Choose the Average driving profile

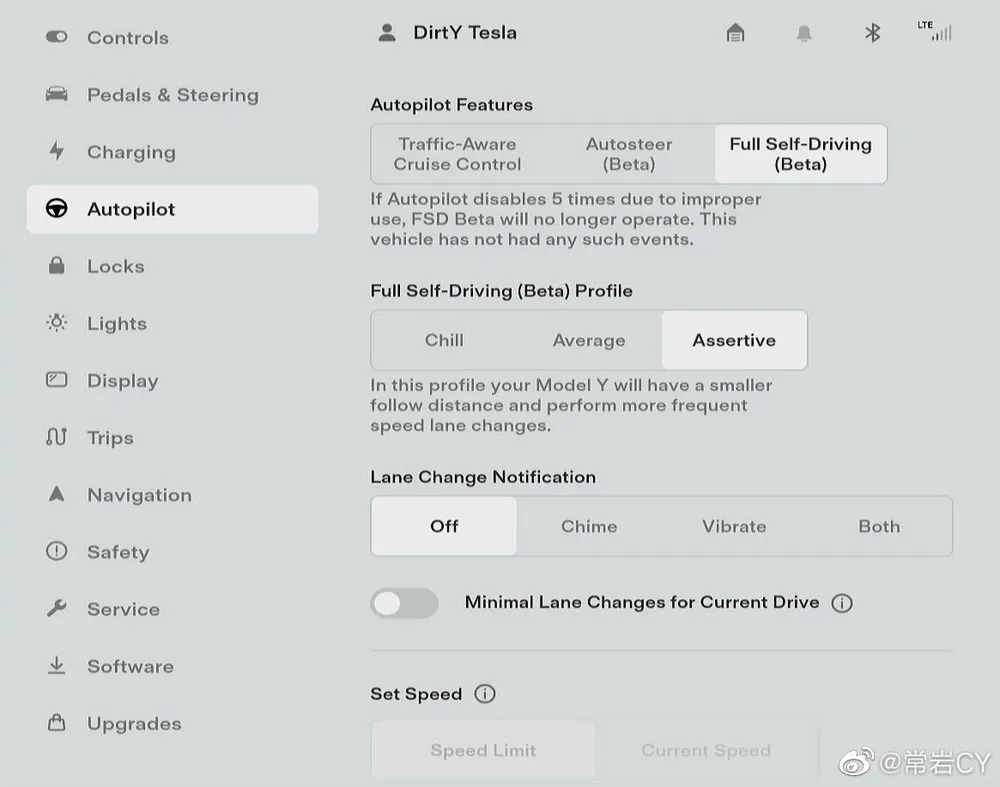(589, 340)
